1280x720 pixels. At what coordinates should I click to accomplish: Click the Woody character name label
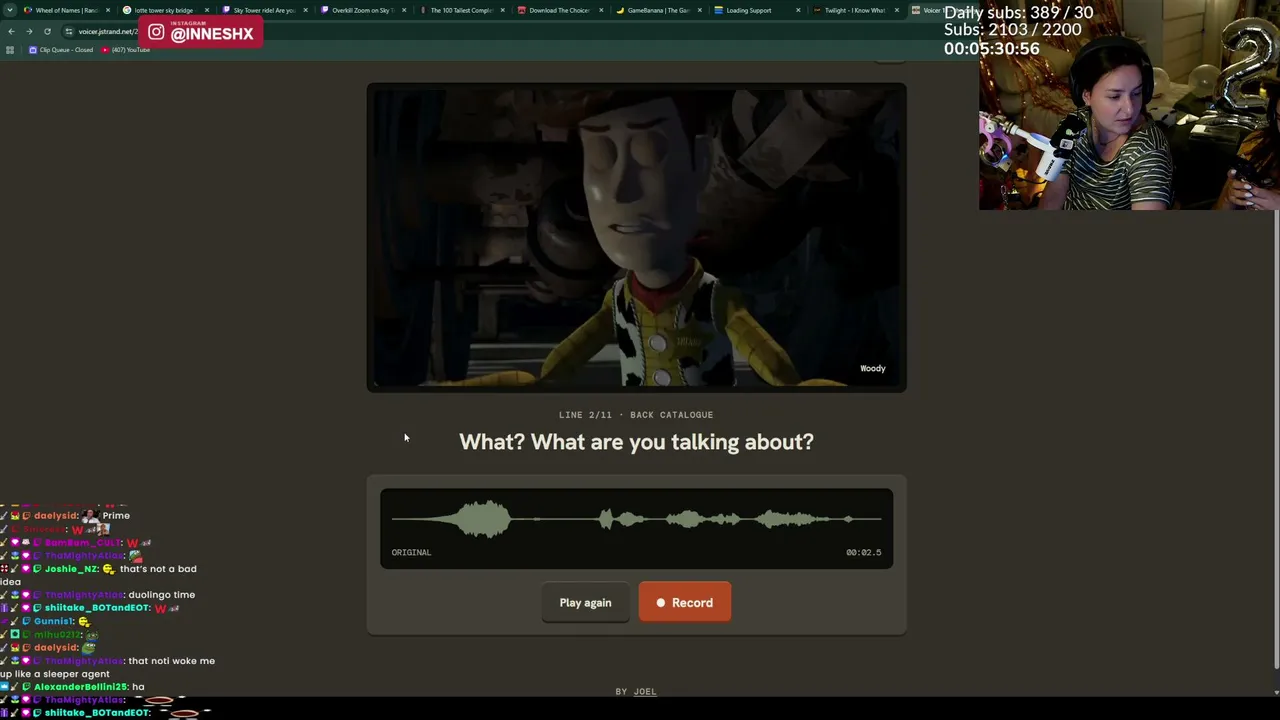point(872,368)
